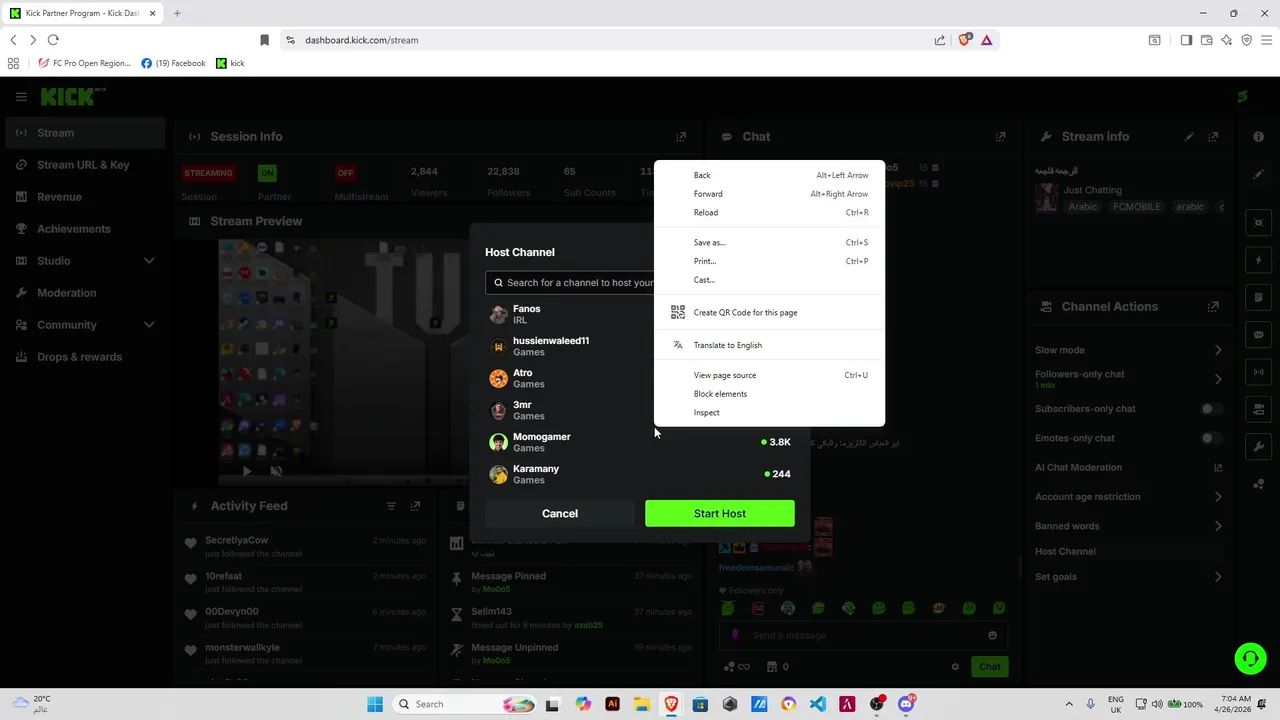Show hidden system tray icons
The width and height of the screenshot is (1280, 720).
point(1068,704)
